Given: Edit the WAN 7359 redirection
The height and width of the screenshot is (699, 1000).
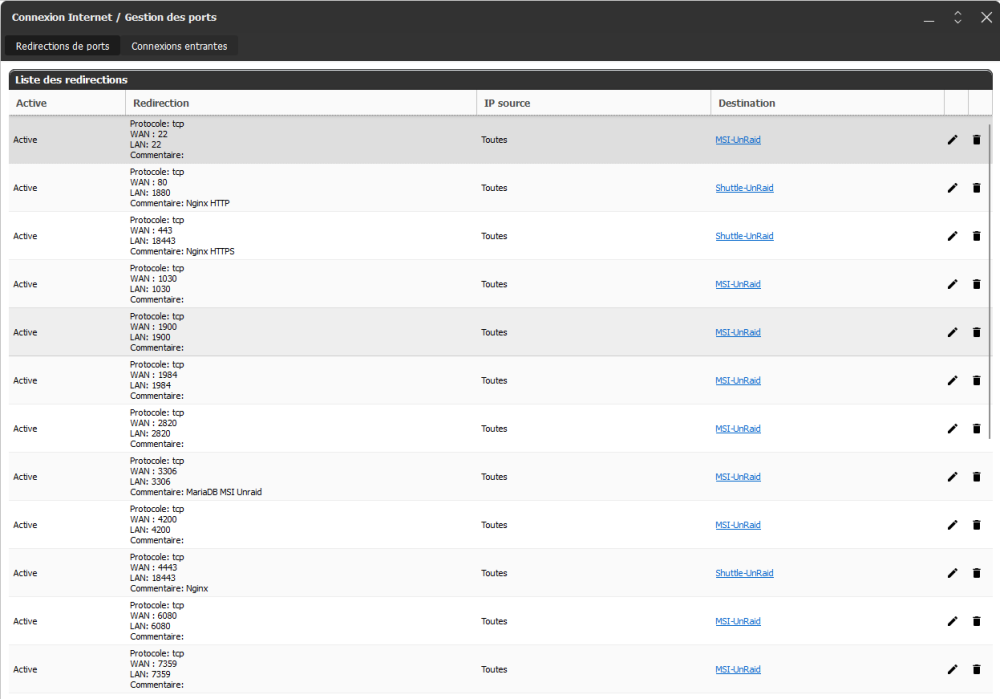Looking at the screenshot, I should click(952, 669).
